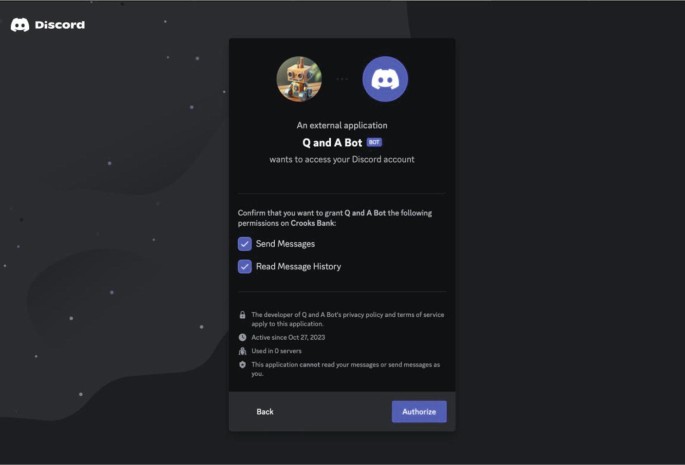This screenshot has width=685, height=465.
Task: Uncheck the Read Message History checkbox
Action: tap(245, 267)
